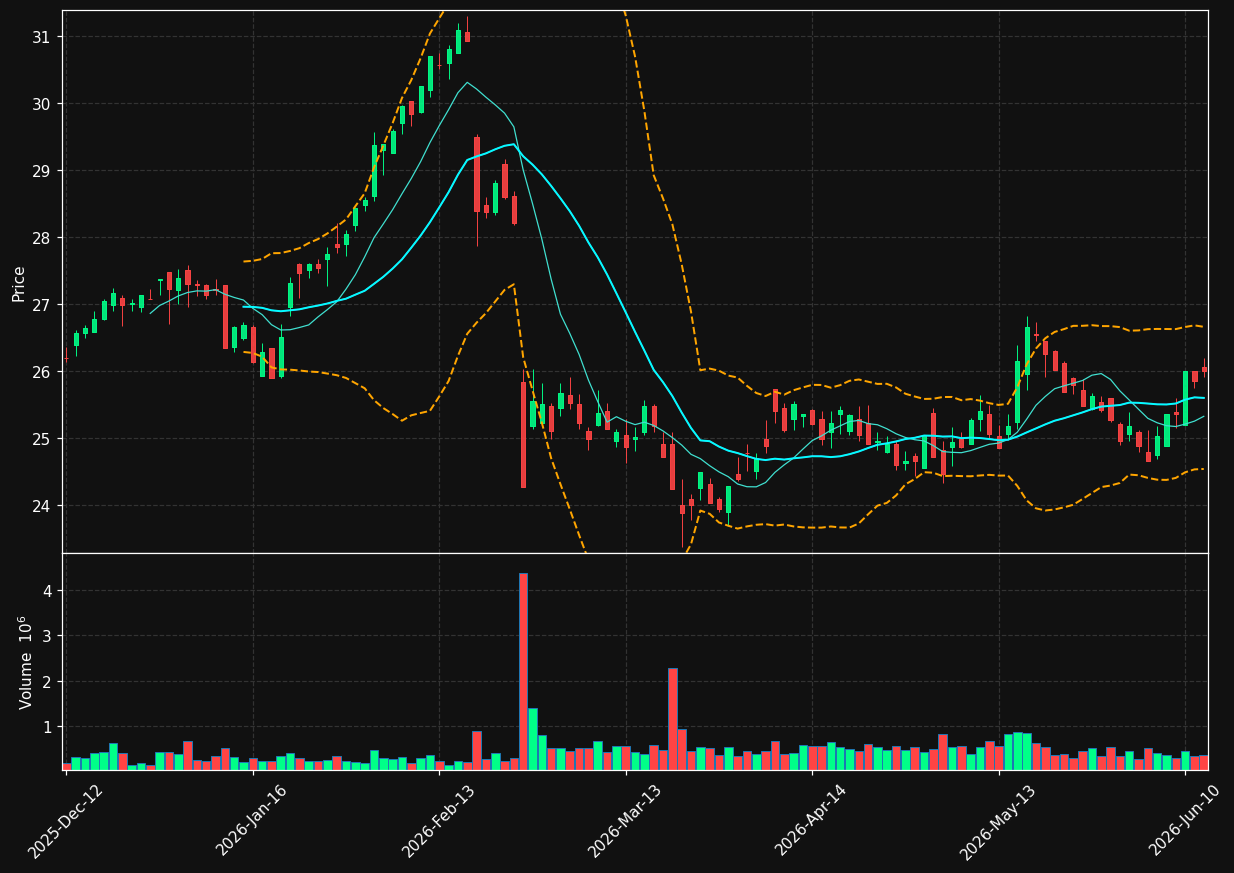Click the price axis value 24
The height and width of the screenshot is (873, 1234).
(x=43, y=506)
